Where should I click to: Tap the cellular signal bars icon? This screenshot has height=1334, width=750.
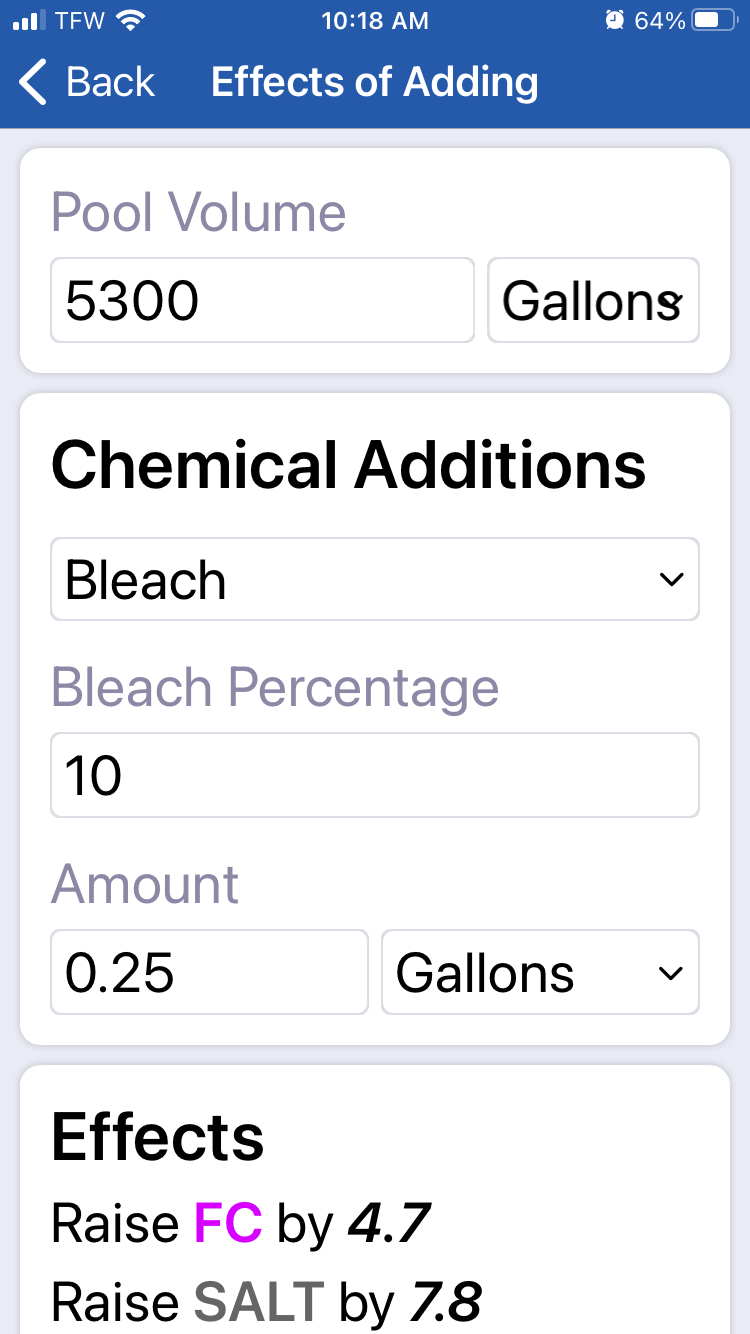pyautogui.click(x=30, y=21)
